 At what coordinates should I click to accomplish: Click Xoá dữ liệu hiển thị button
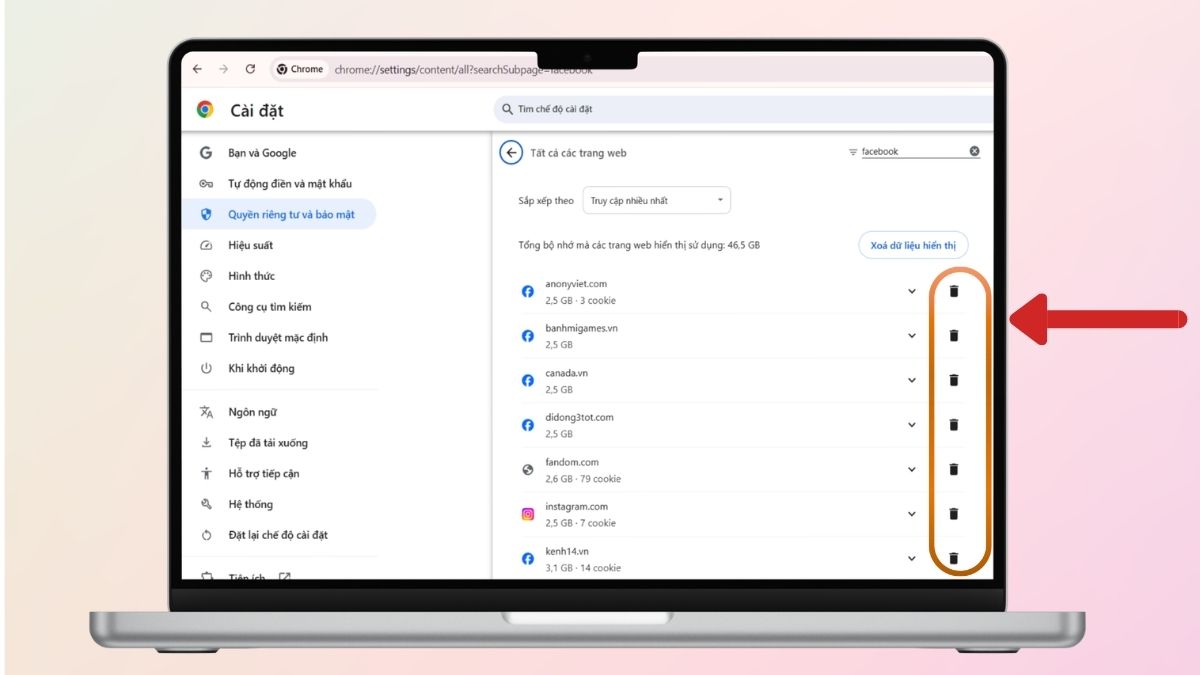tap(913, 245)
